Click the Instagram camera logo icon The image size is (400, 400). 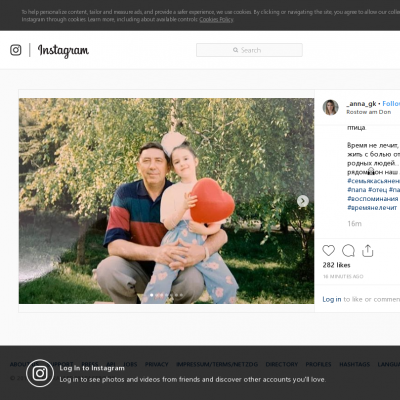point(16,50)
